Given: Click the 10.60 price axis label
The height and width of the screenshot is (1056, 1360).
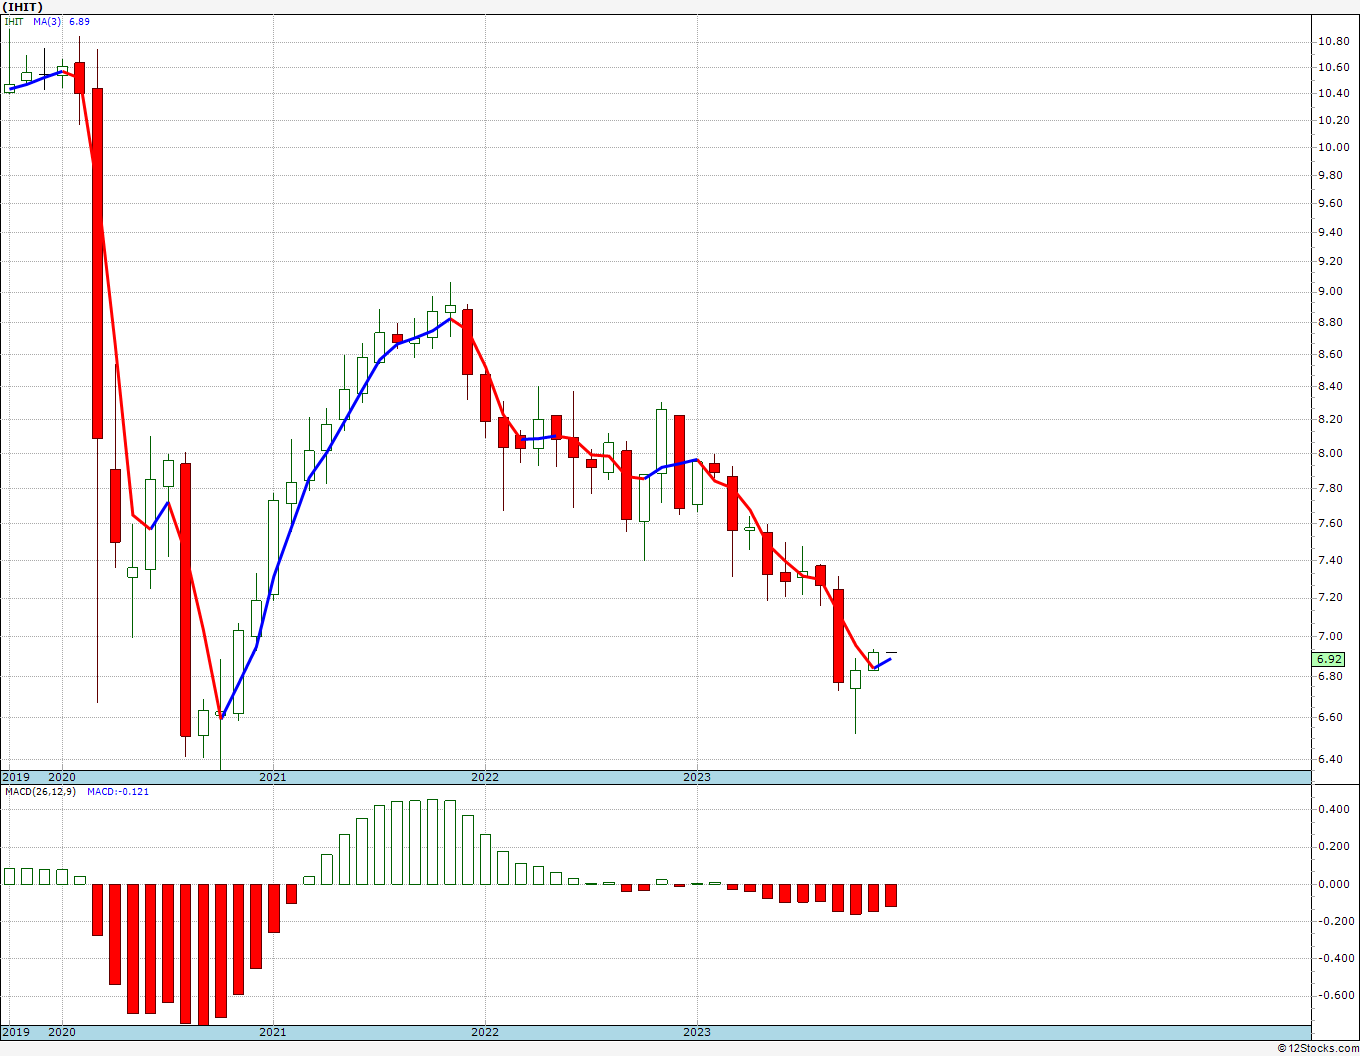Looking at the screenshot, I should click(x=1333, y=67).
